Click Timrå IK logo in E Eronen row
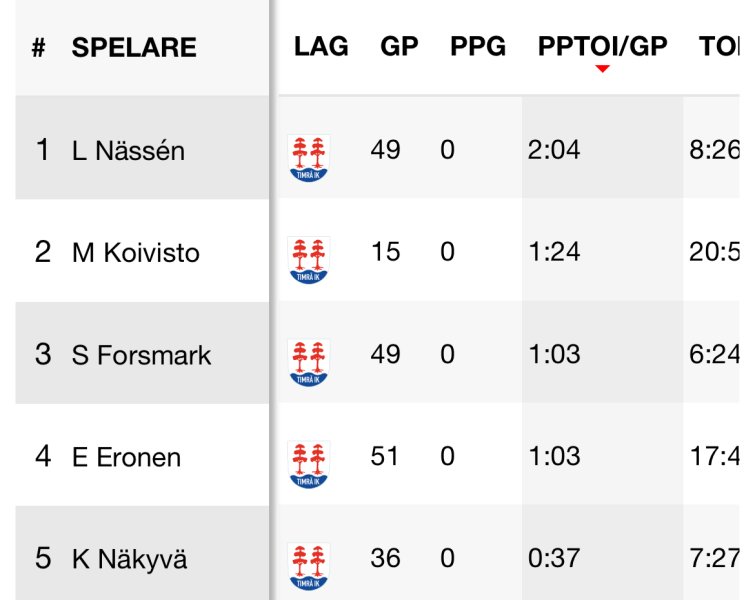The height and width of the screenshot is (600, 755). 309,464
